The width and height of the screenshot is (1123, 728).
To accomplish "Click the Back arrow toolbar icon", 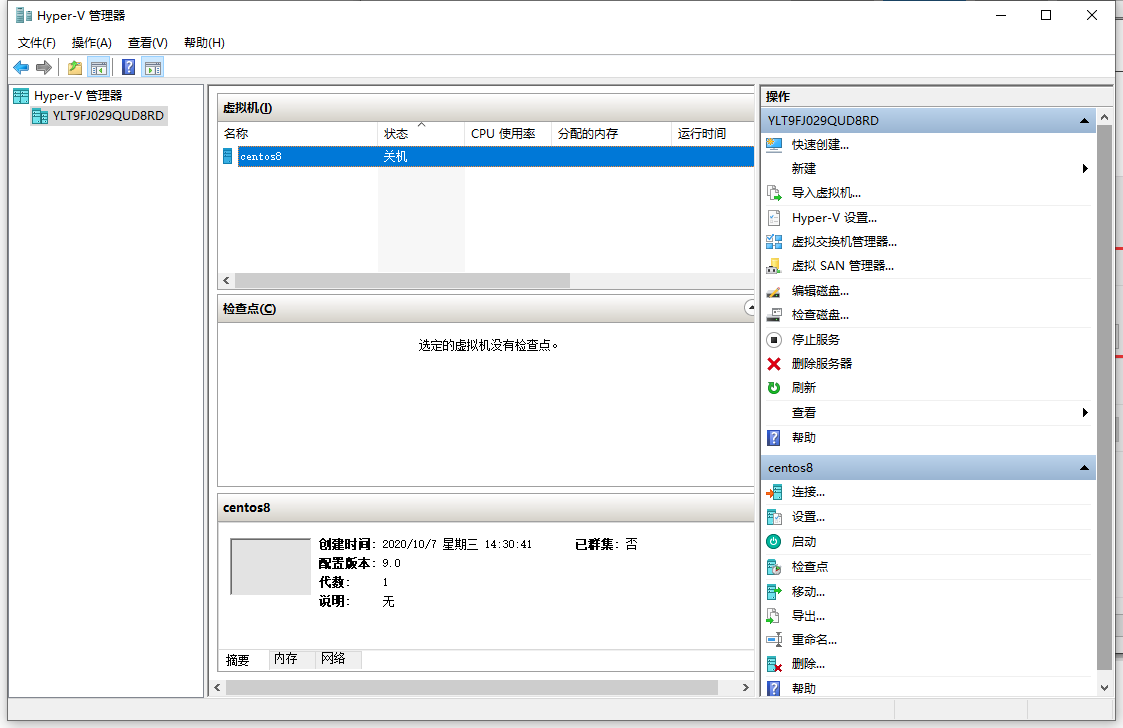I will (x=21, y=68).
